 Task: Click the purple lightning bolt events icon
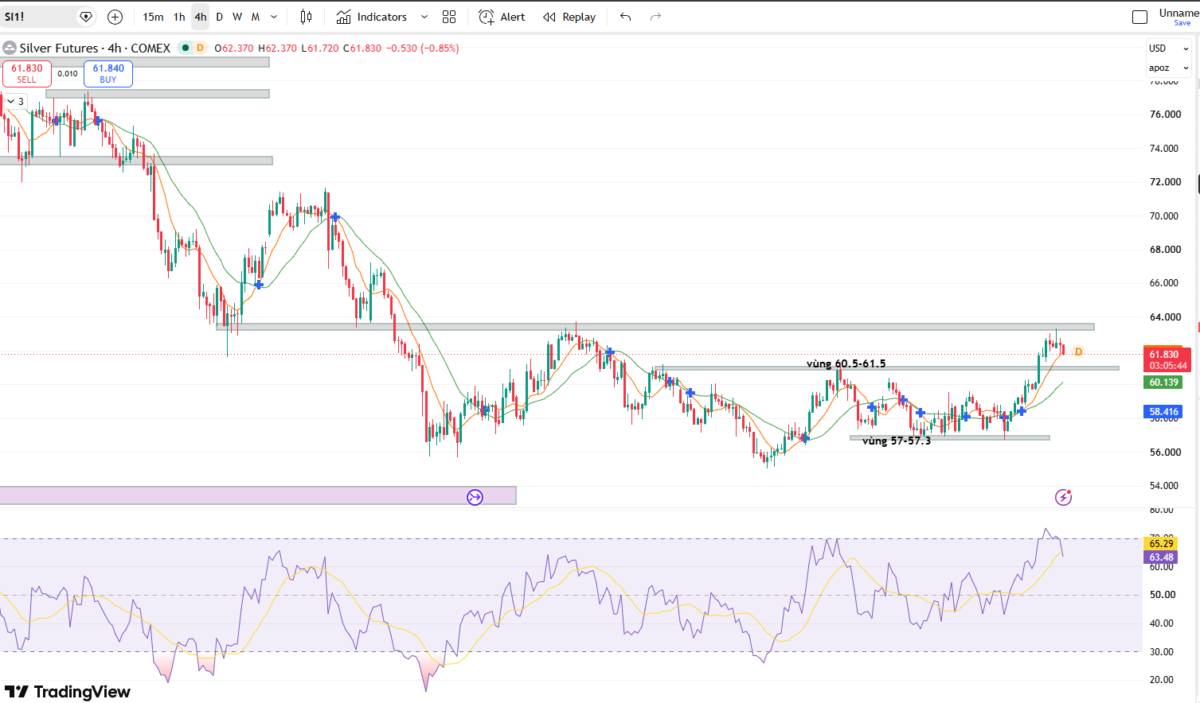click(1064, 497)
